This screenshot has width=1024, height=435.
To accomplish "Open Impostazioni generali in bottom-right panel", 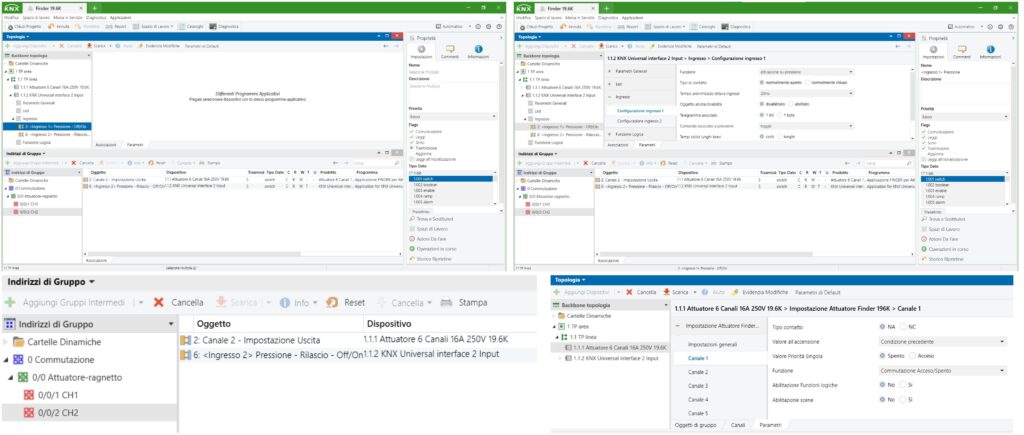I will (711, 344).
